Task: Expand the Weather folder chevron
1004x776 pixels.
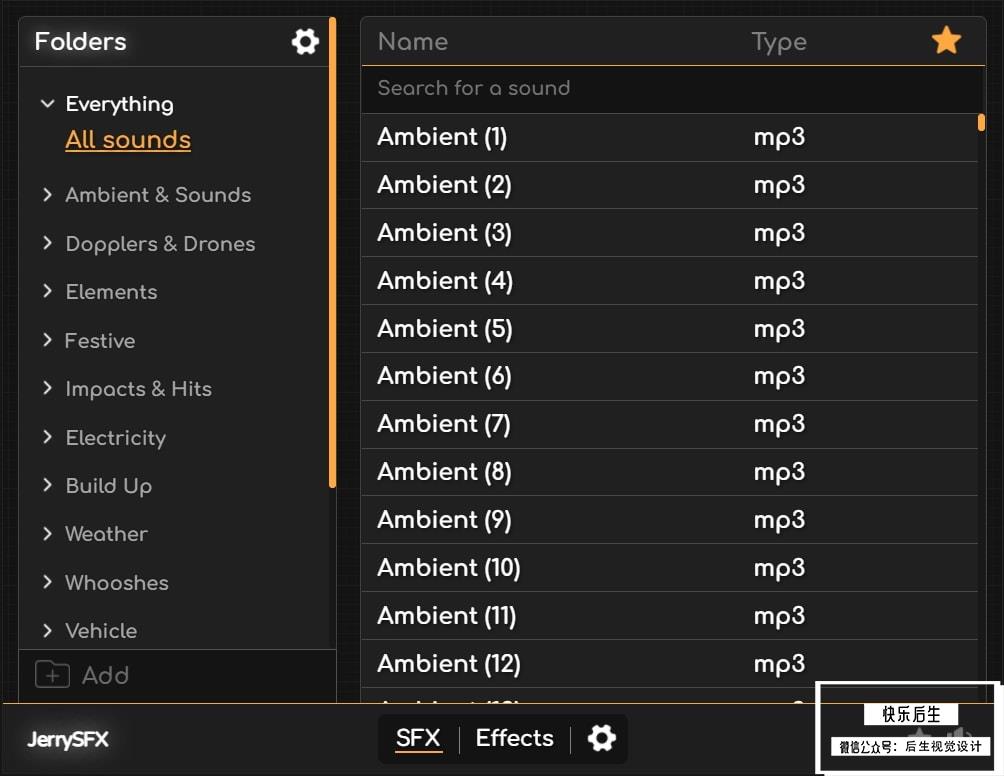Action: point(47,533)
